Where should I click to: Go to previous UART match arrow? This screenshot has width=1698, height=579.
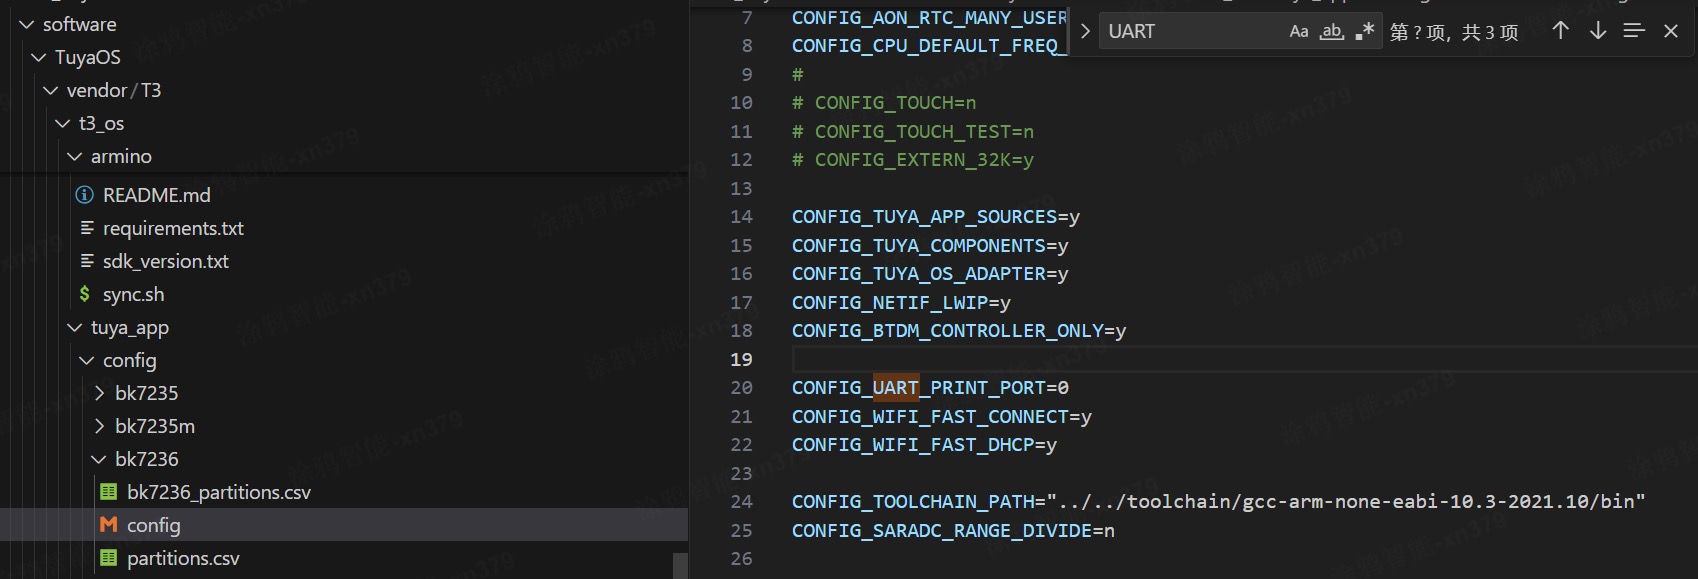1560,31
